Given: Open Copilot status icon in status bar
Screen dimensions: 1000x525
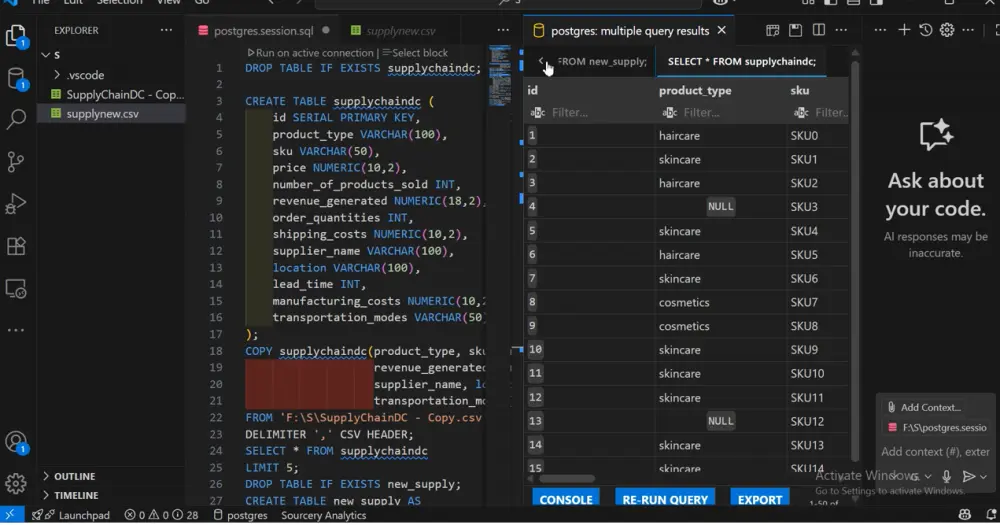Looking at the screenshot, I should point(964,515).
